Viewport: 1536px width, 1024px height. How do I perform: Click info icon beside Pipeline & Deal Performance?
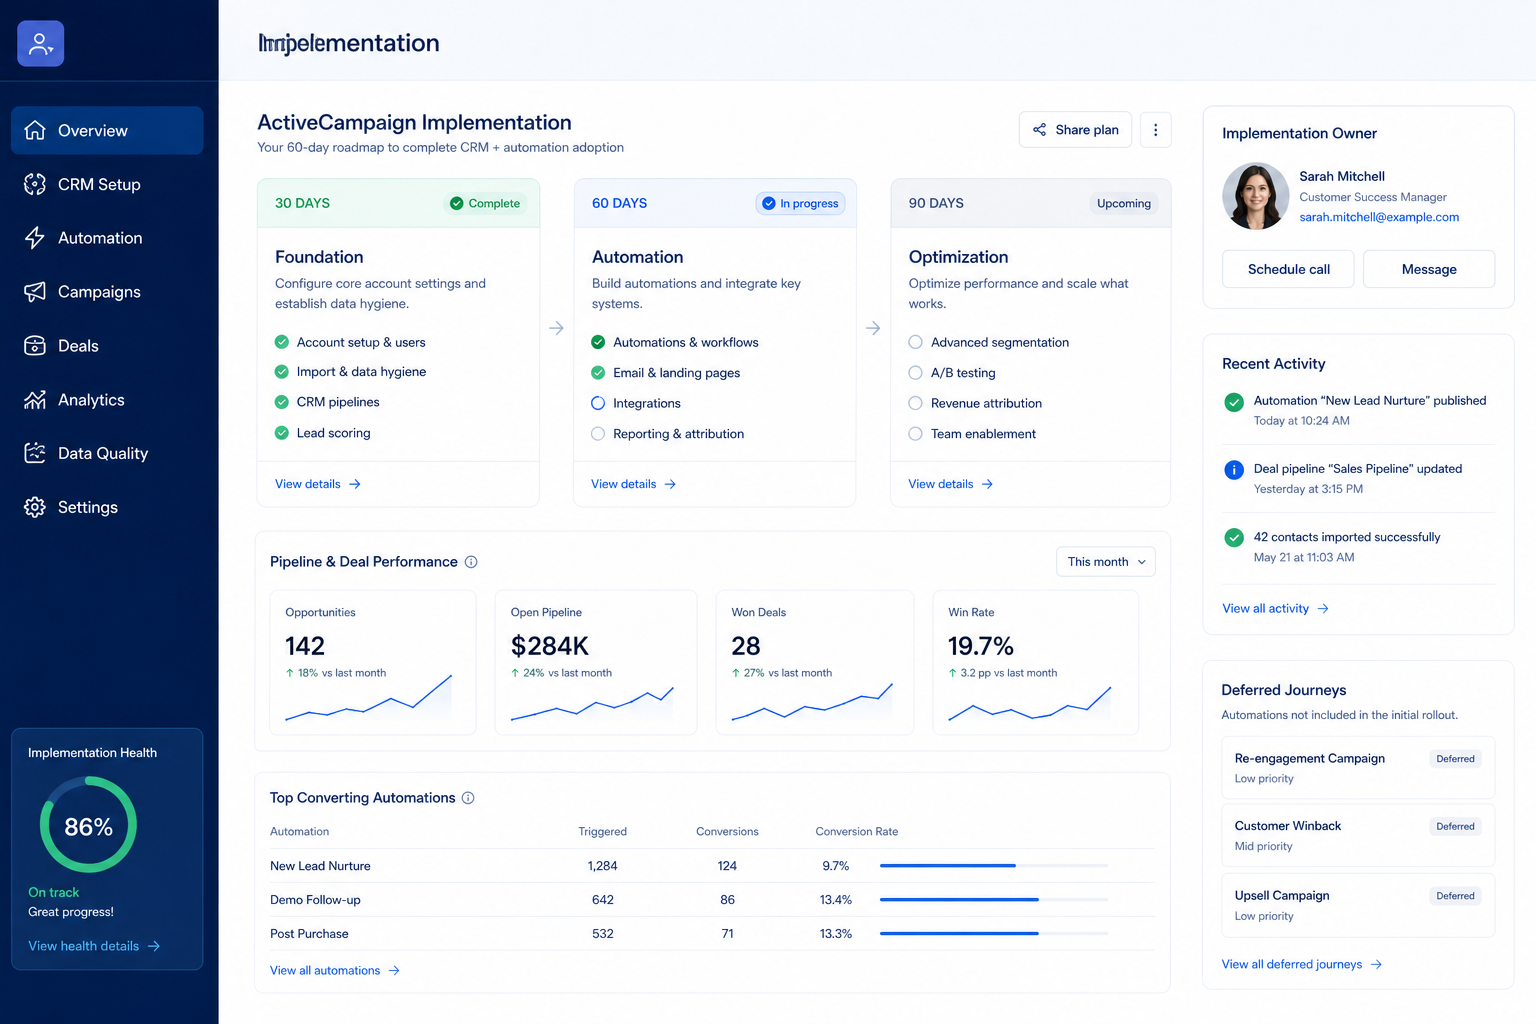[x=471, y=562]
